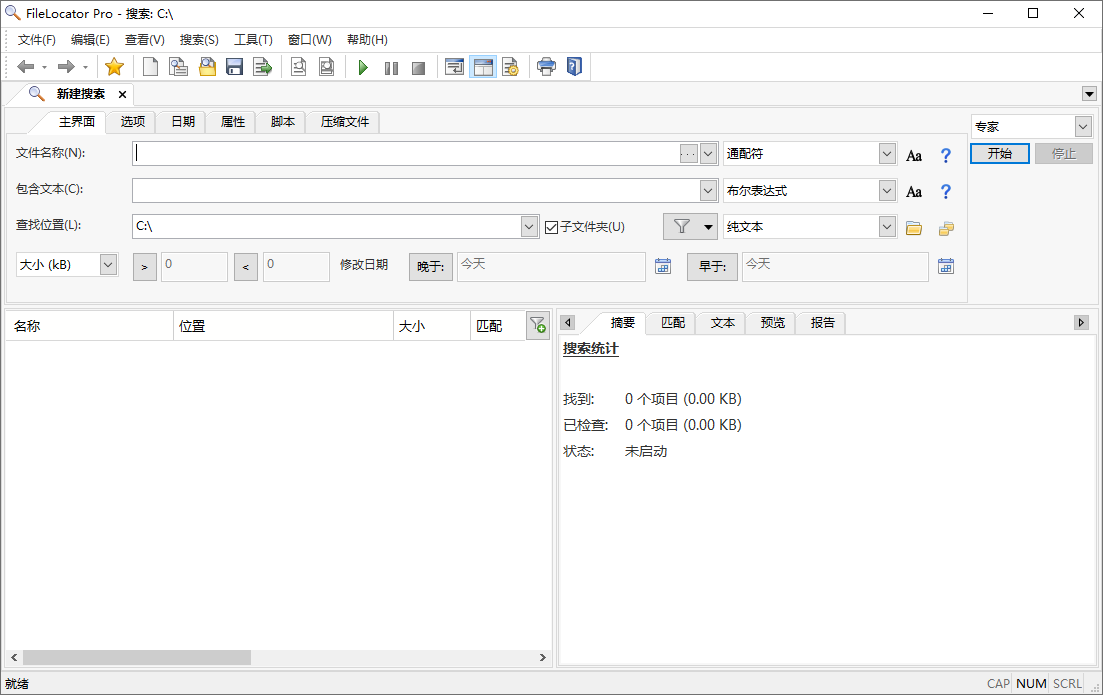Add current search to favorites with the star icon
The height and width of the screenshot is (695, 1103).
click(x=114, y=67)
